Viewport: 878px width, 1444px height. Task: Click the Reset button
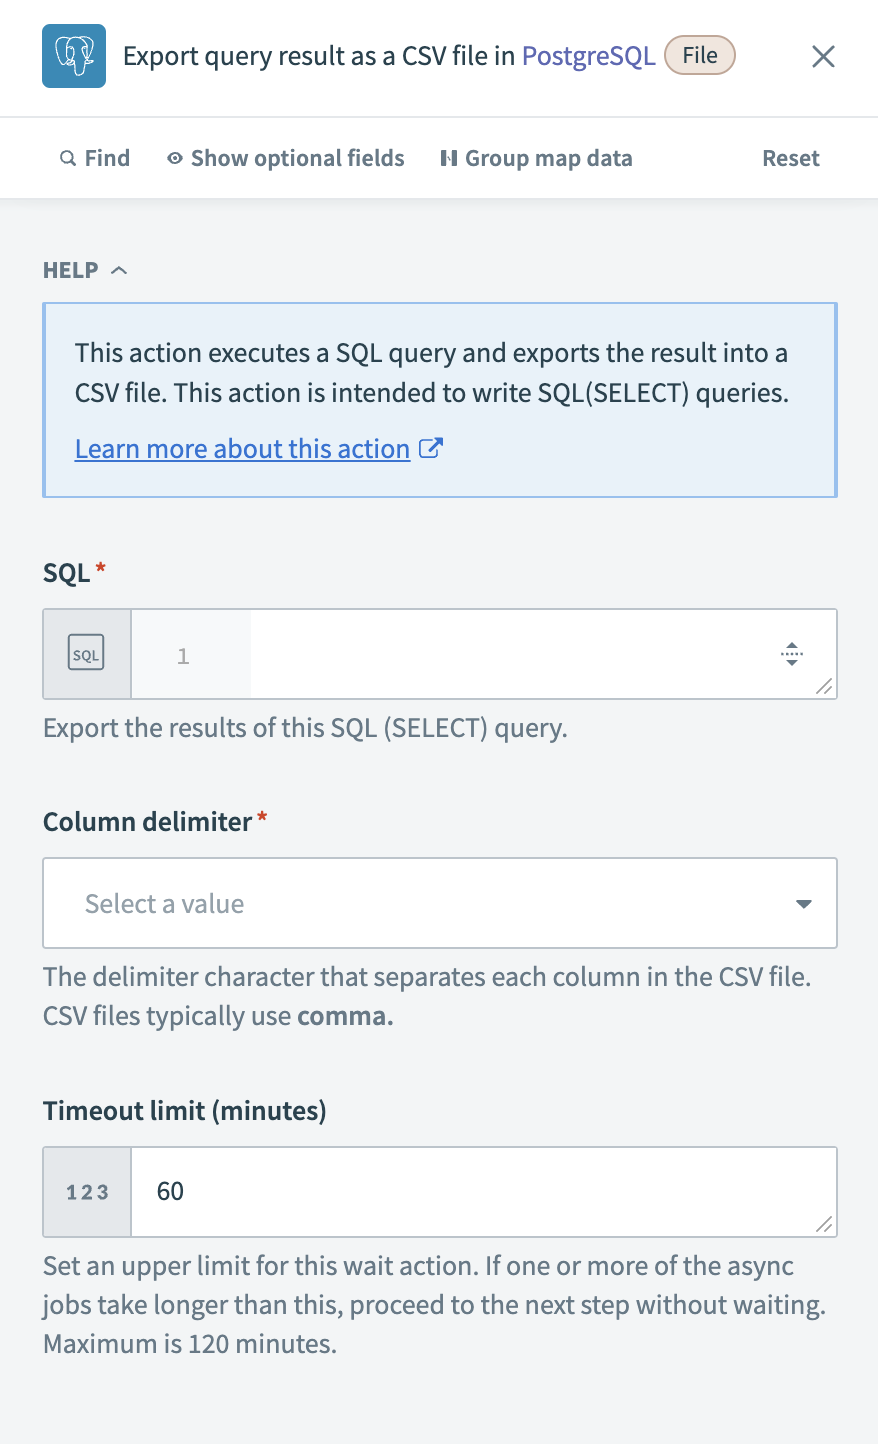point(790,158)
